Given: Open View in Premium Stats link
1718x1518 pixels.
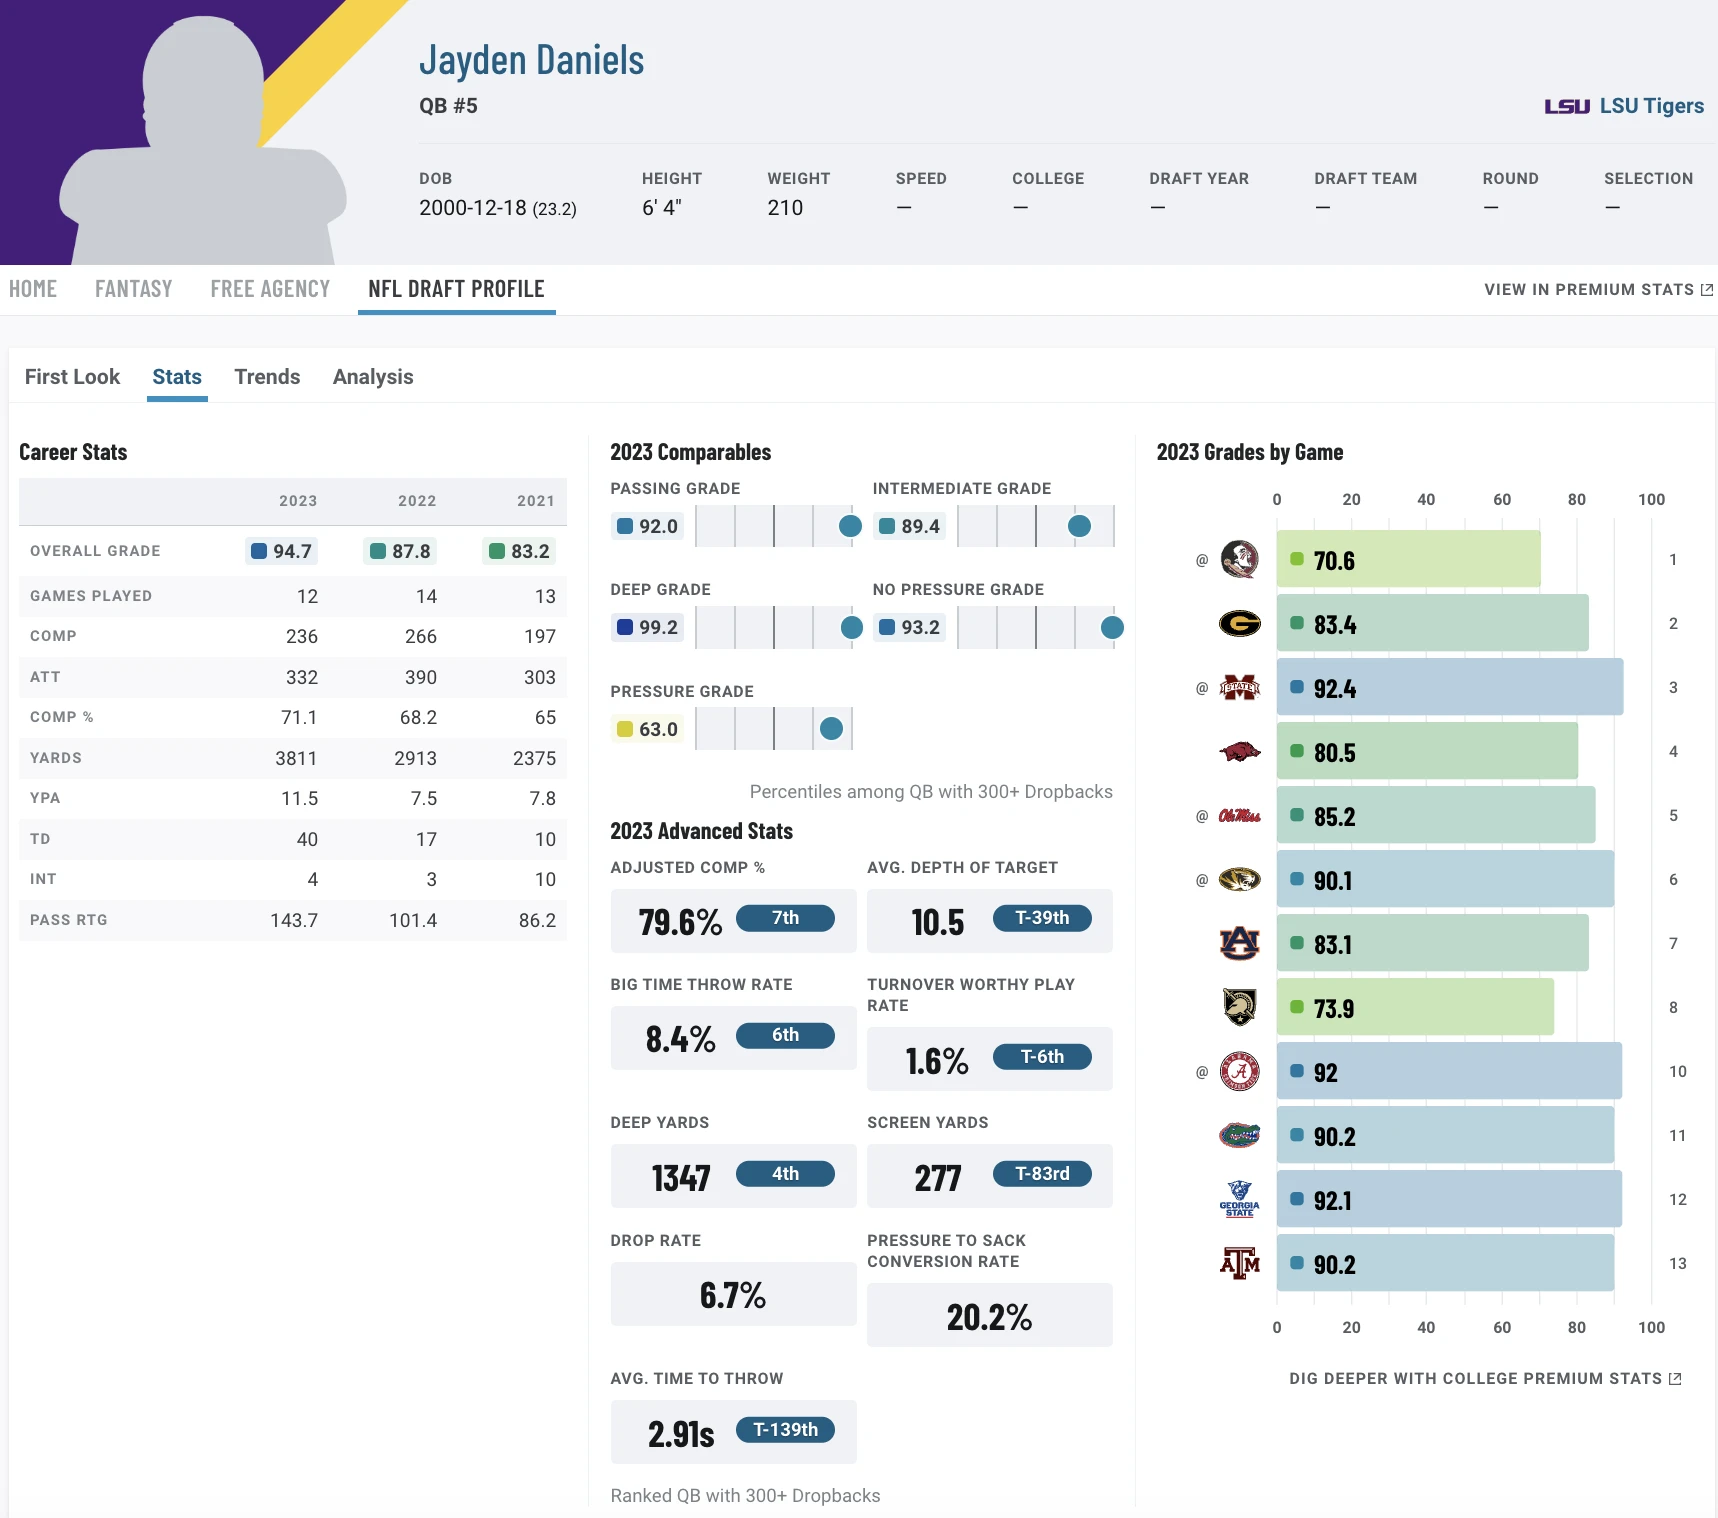Looking at the screenshot, I should pos(1597,290).
